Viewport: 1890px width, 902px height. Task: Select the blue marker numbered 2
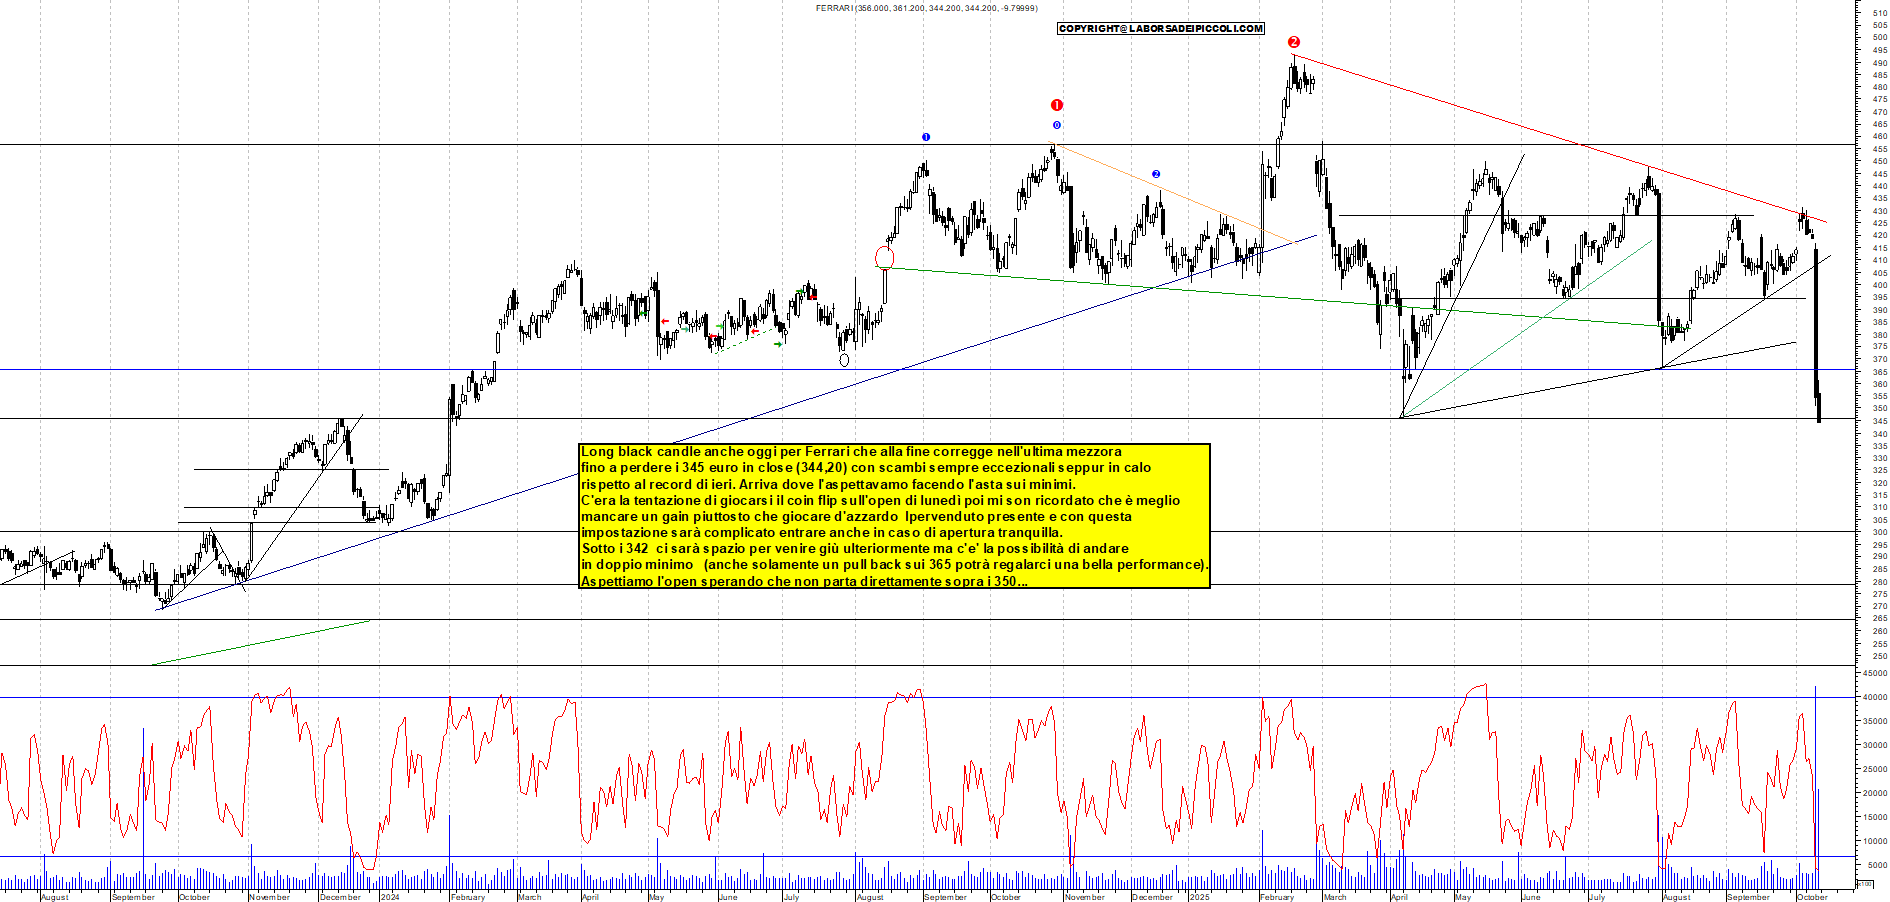[1156, 174]
